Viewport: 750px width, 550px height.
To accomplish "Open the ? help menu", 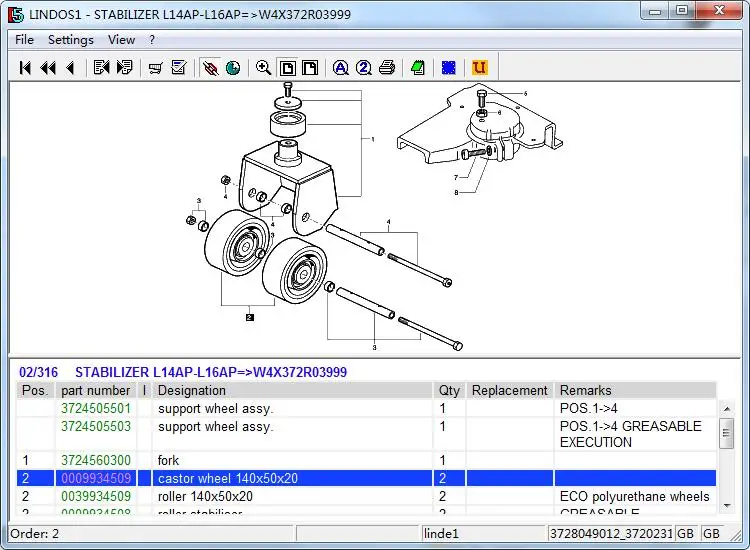I will (152, 40).
